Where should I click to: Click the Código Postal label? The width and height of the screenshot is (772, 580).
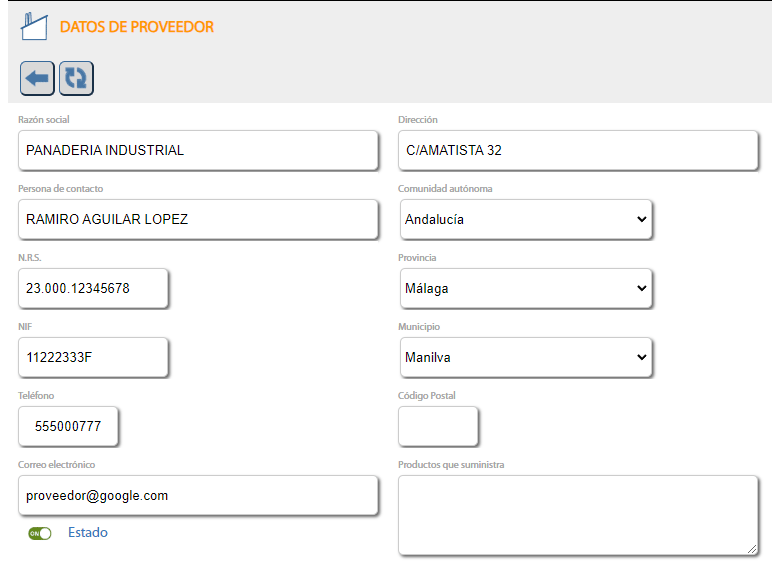427,395
